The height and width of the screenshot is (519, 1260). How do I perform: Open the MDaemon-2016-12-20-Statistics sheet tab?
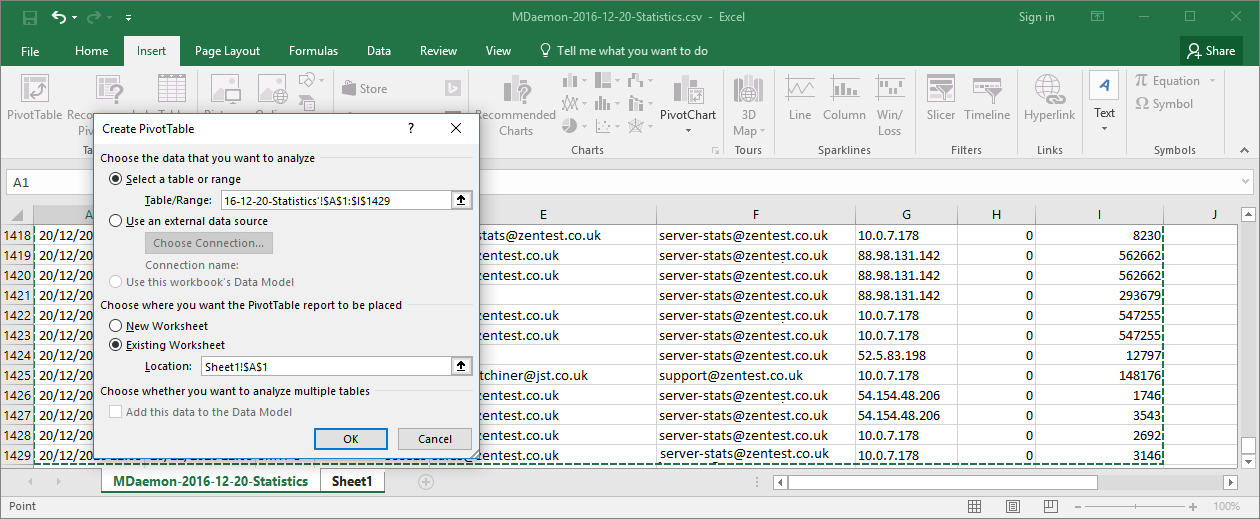211,481
